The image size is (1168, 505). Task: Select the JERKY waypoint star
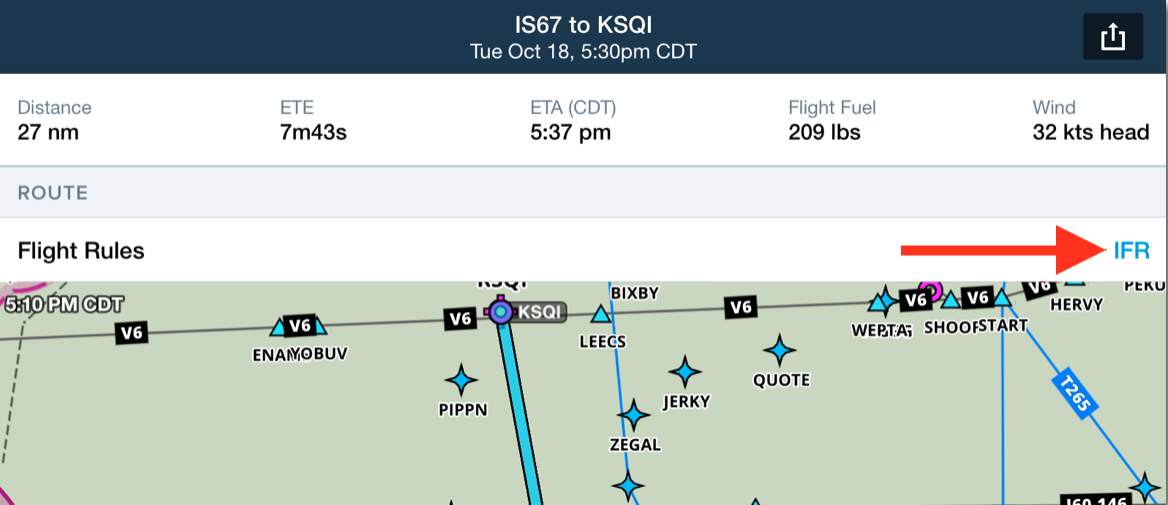pyautogui.click(x=685, y=371)
